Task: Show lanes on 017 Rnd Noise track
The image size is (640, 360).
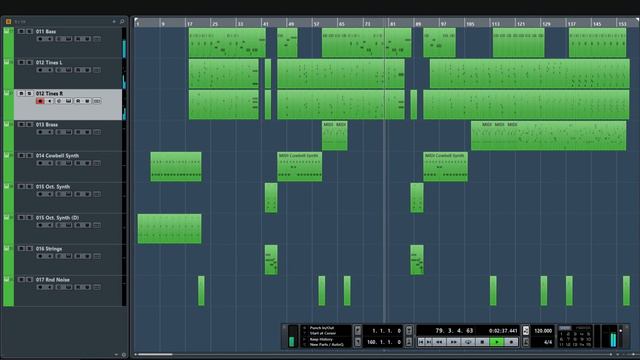Action: 97,287
